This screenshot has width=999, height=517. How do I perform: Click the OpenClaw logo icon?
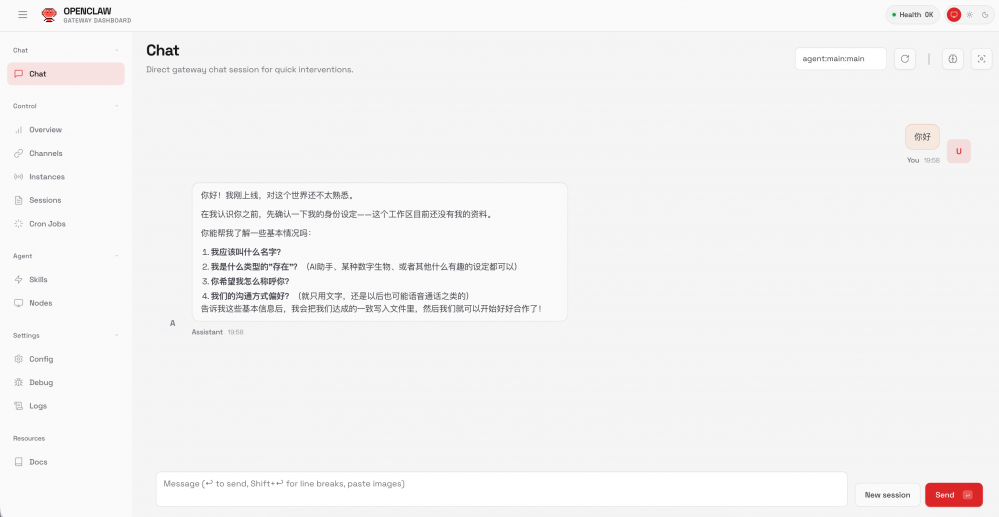49,15
